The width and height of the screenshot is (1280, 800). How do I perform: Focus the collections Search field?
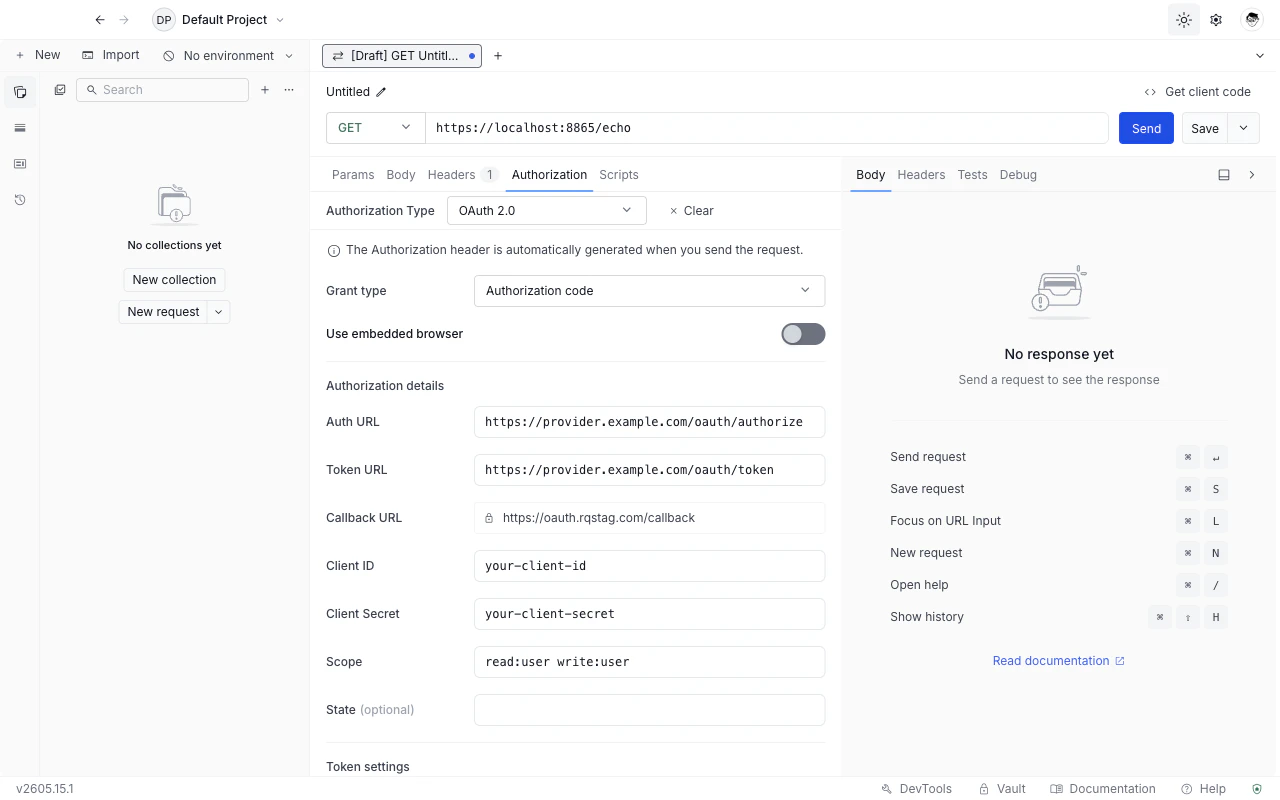pos(162,90)
